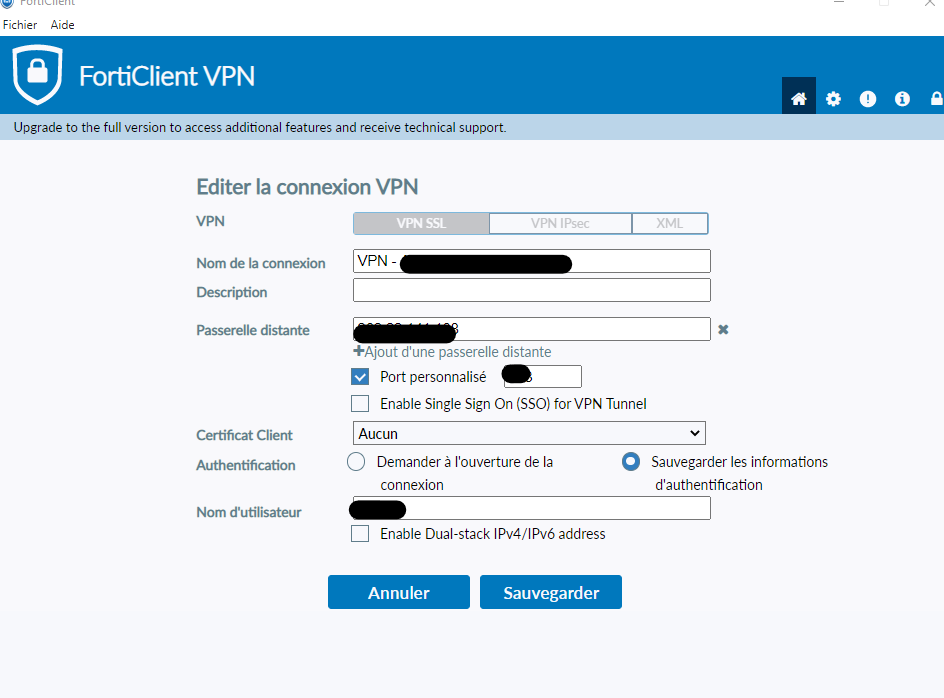
Task: Select Demander à l'ouverture de la connexion
Action: (355, 462)
